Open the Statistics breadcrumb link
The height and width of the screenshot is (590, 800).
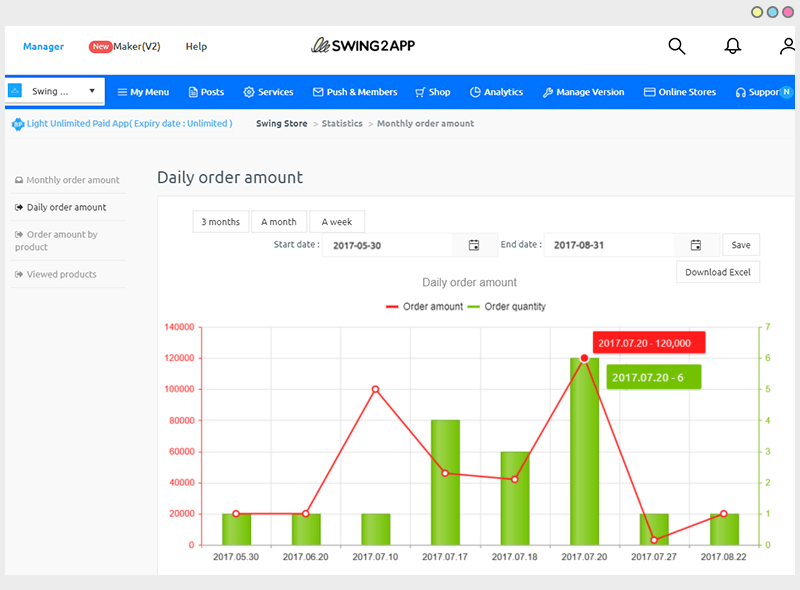click(x=342, y=123)
